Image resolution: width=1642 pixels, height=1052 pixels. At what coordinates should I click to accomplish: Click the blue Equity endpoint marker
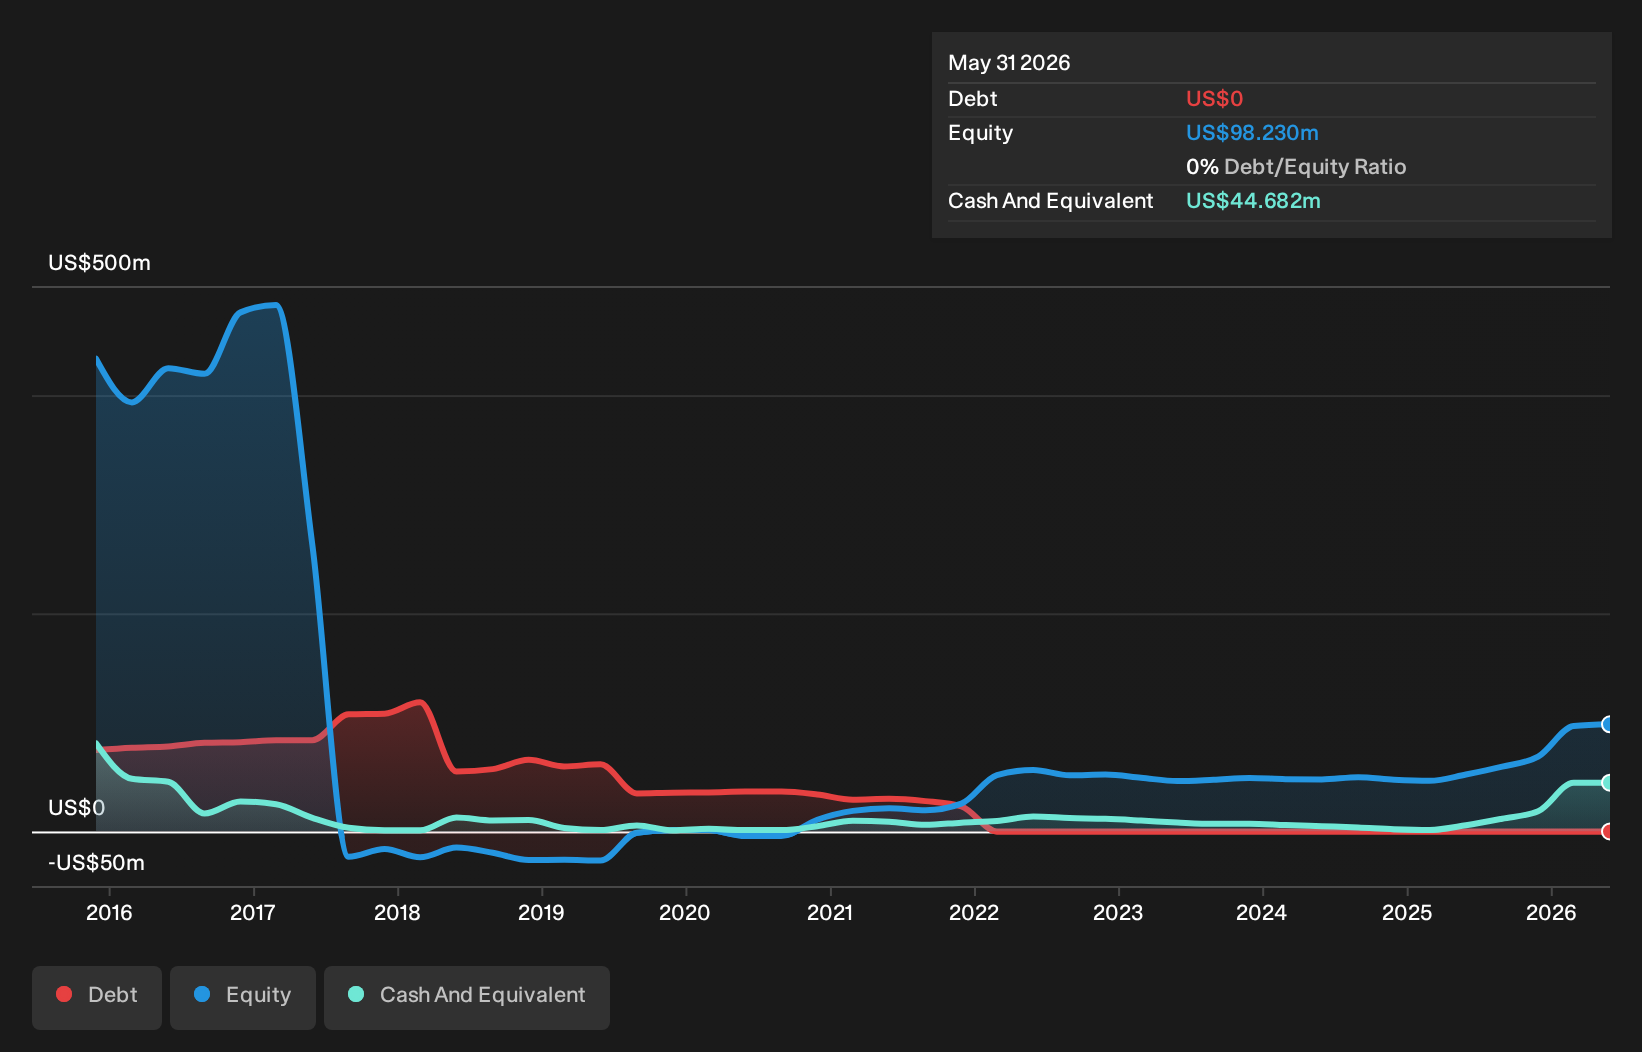1606,724
